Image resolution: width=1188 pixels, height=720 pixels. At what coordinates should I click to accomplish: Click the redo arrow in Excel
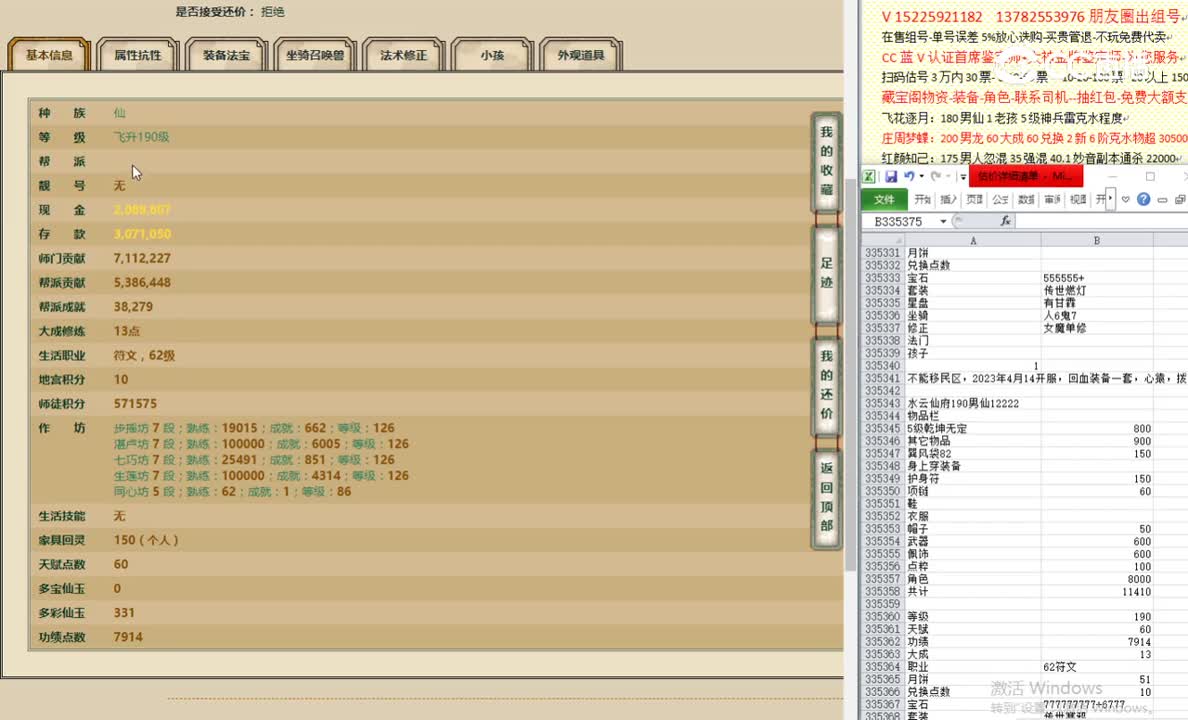pyautogui.click(x=934, y=177)
